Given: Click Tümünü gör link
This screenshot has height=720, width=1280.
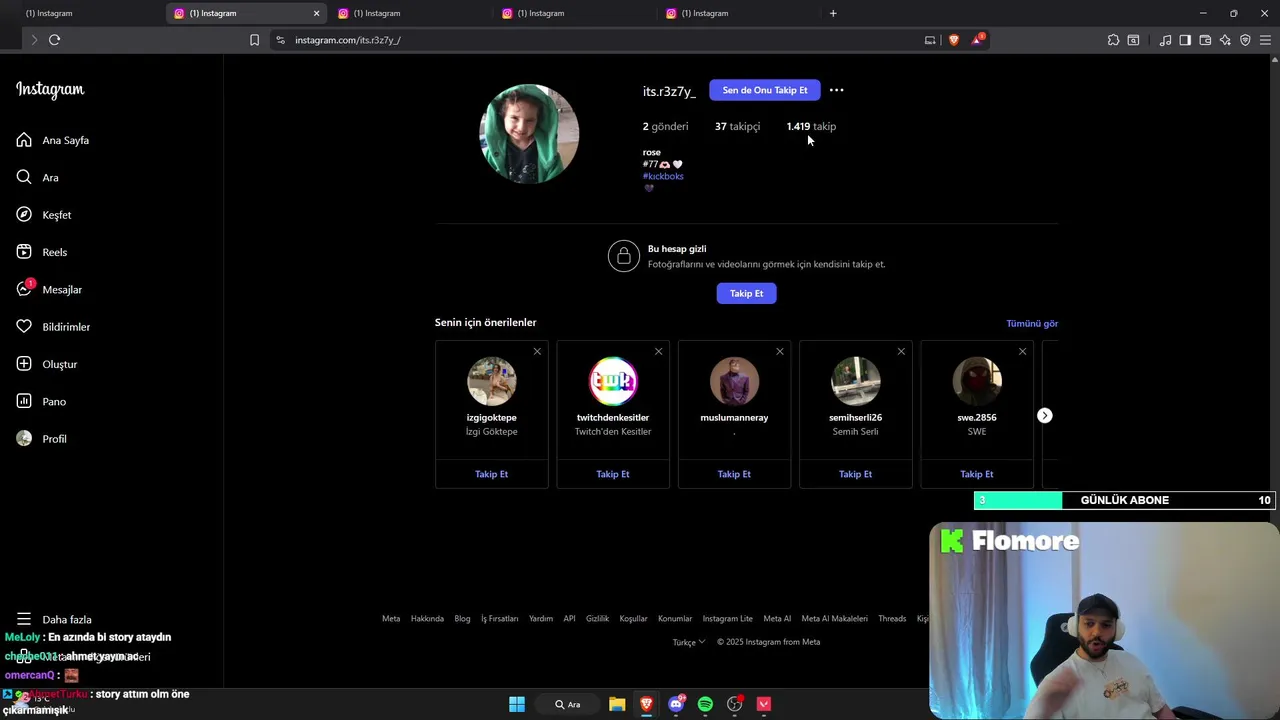Looking at the screenshot, I should [x=1032, y=323].
